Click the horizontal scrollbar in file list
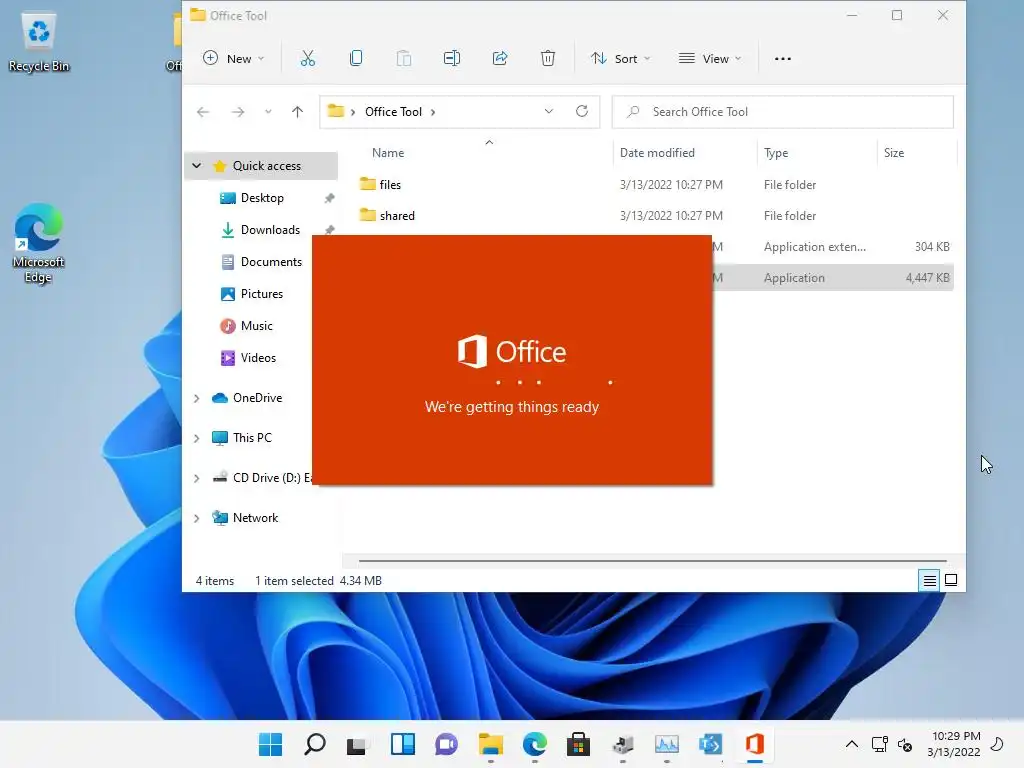 coord(652,560)
